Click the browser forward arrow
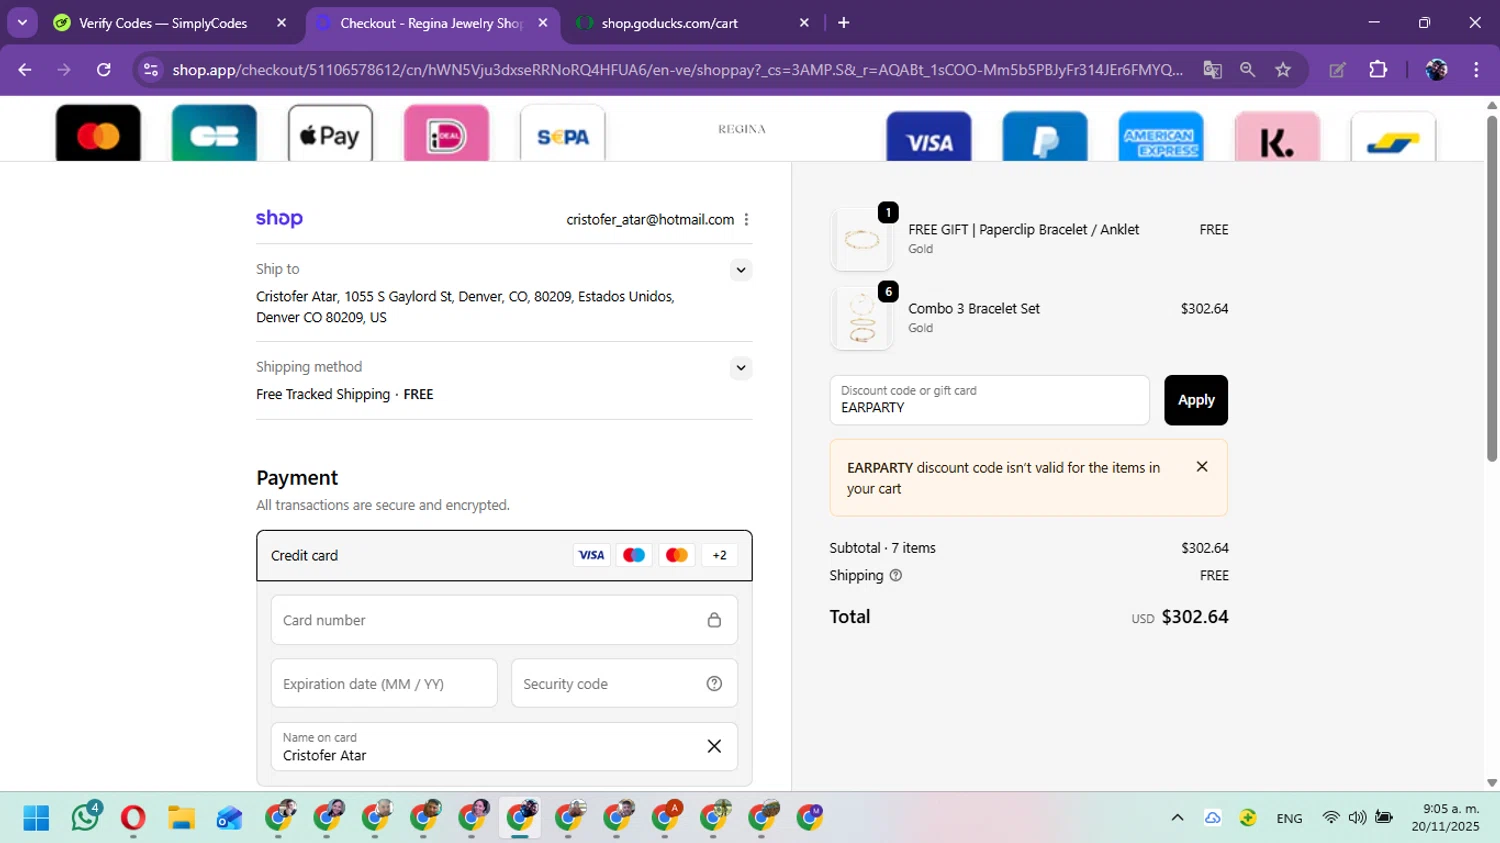 click(x=64, y=69)
